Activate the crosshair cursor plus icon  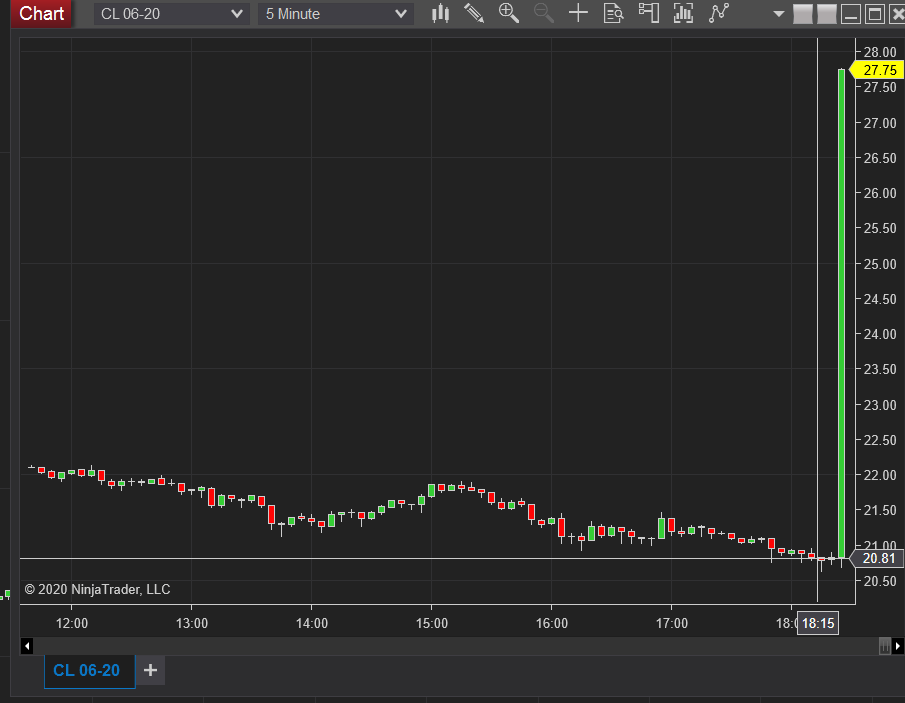pos(578,13)
